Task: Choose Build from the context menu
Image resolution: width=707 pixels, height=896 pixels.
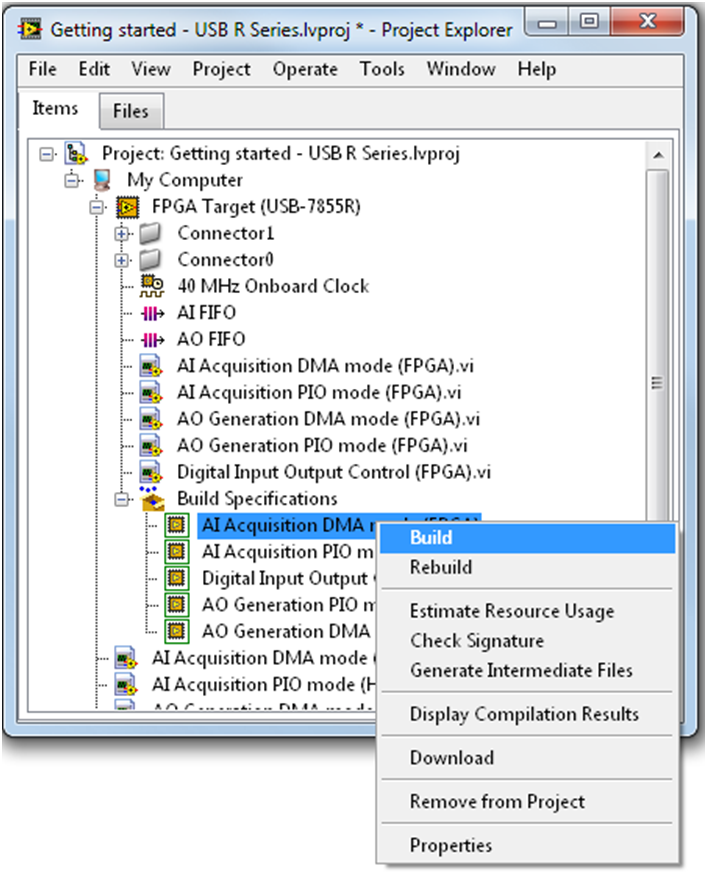Action: pyautogui.click(x=431, y=537)
